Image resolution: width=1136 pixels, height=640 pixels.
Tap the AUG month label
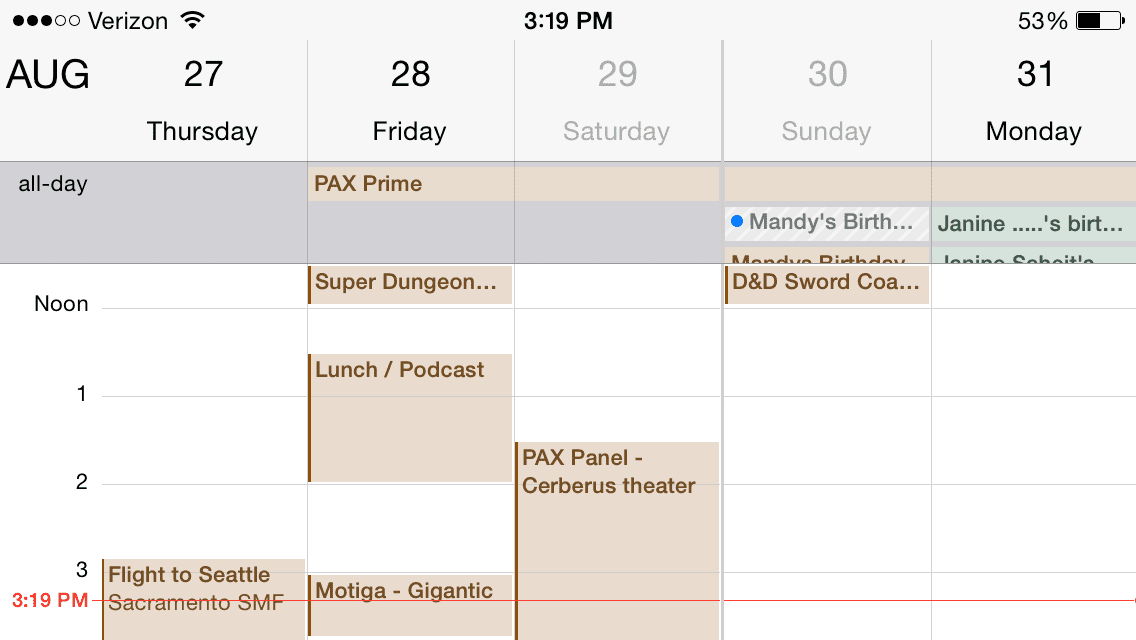(x=48, y=74)
